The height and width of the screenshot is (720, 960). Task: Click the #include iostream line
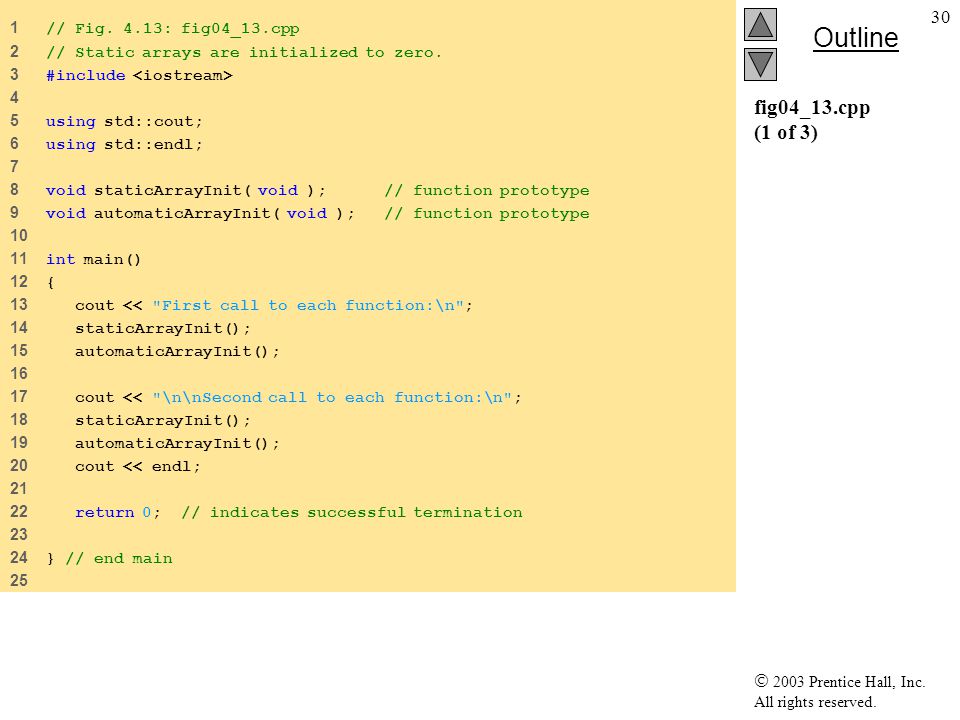pyautogui.click(x=139, y=75)
